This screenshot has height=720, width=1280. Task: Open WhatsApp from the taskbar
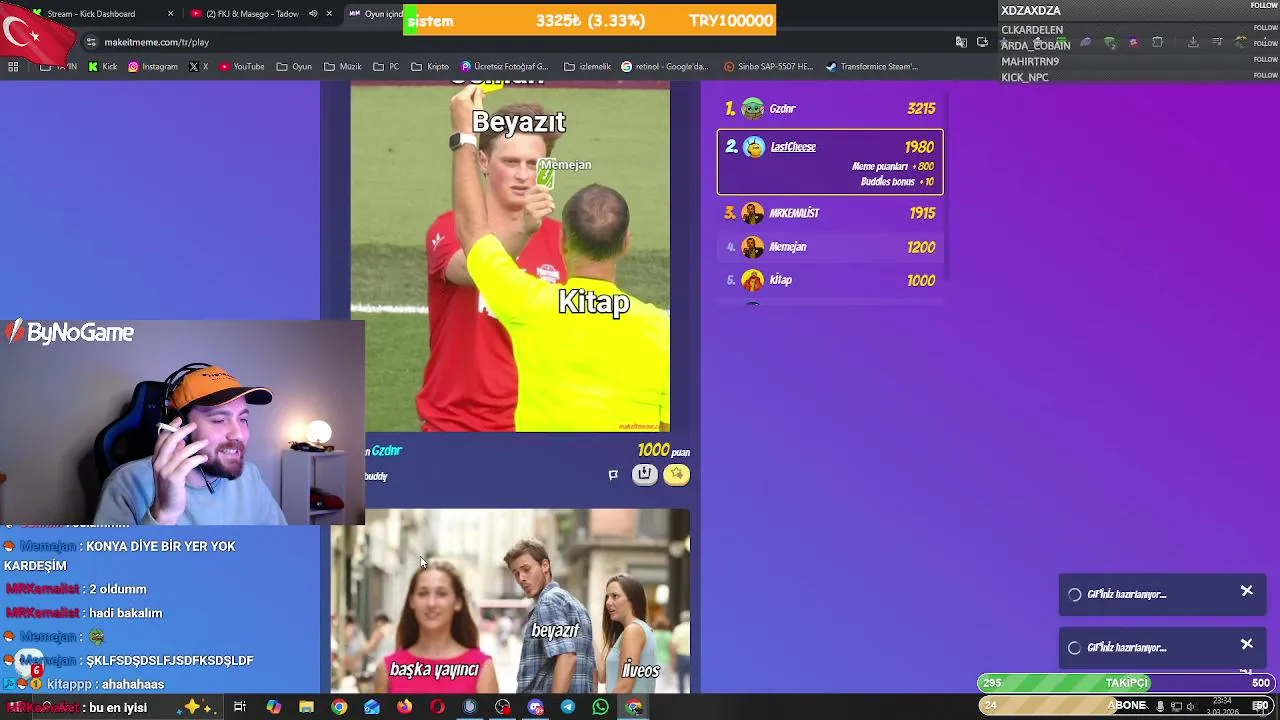(601, 707)
